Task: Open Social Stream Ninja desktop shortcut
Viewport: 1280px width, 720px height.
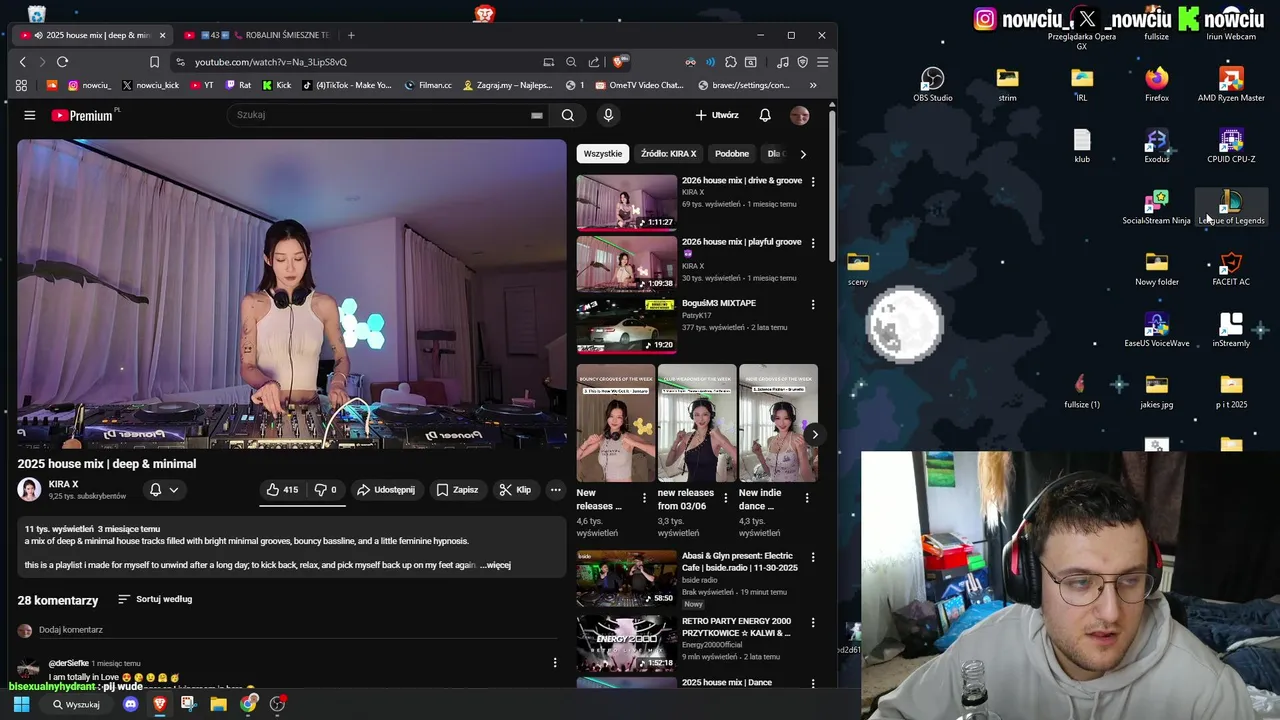Action: pos(1157,207)
